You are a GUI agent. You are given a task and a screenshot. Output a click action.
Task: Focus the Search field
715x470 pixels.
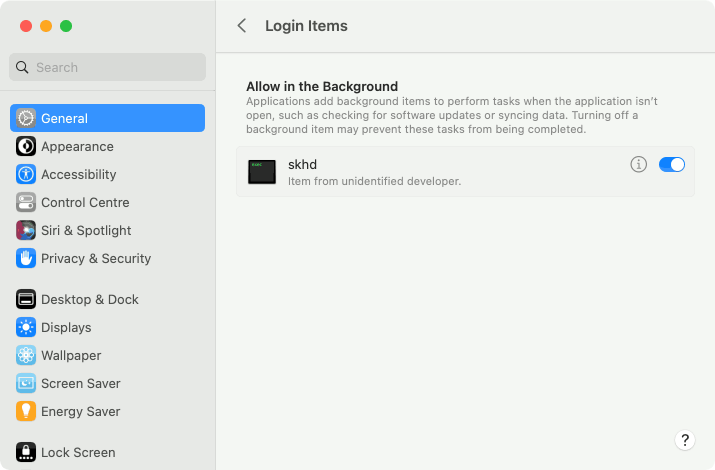108,67
